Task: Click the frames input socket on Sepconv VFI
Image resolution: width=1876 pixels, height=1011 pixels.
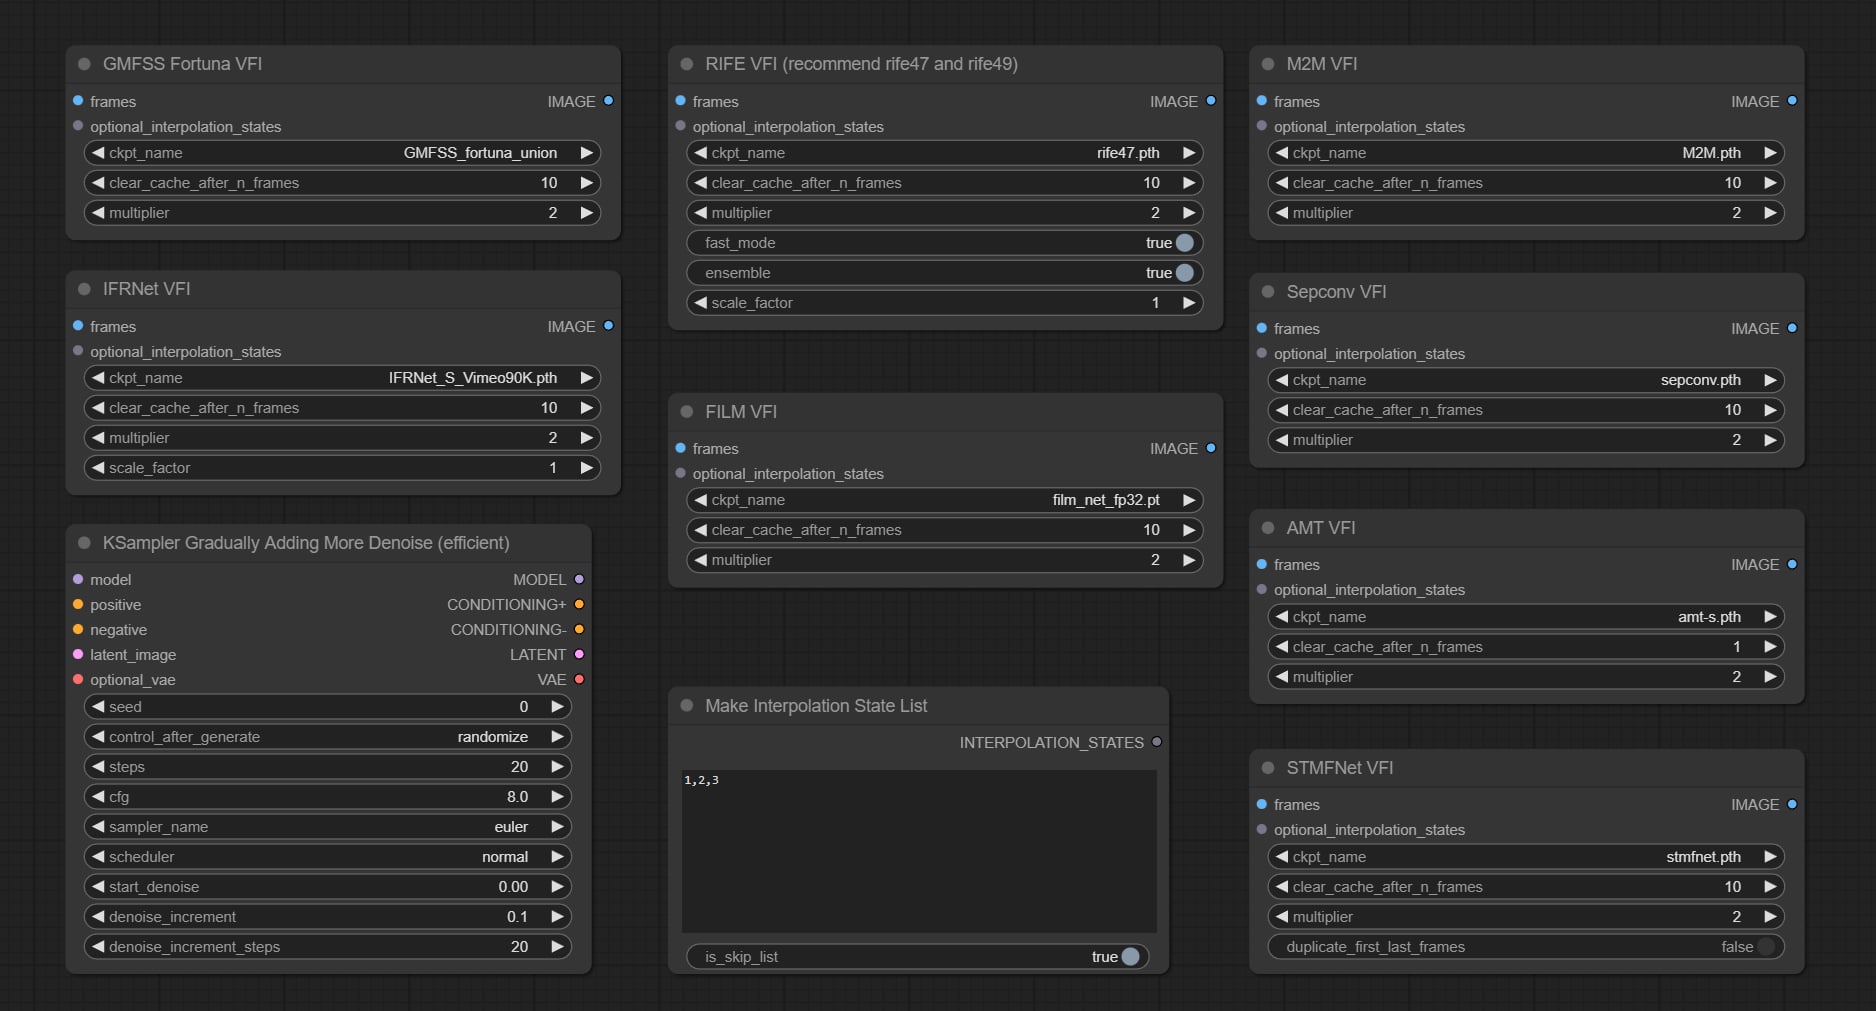Action: tap(1262, 328)
